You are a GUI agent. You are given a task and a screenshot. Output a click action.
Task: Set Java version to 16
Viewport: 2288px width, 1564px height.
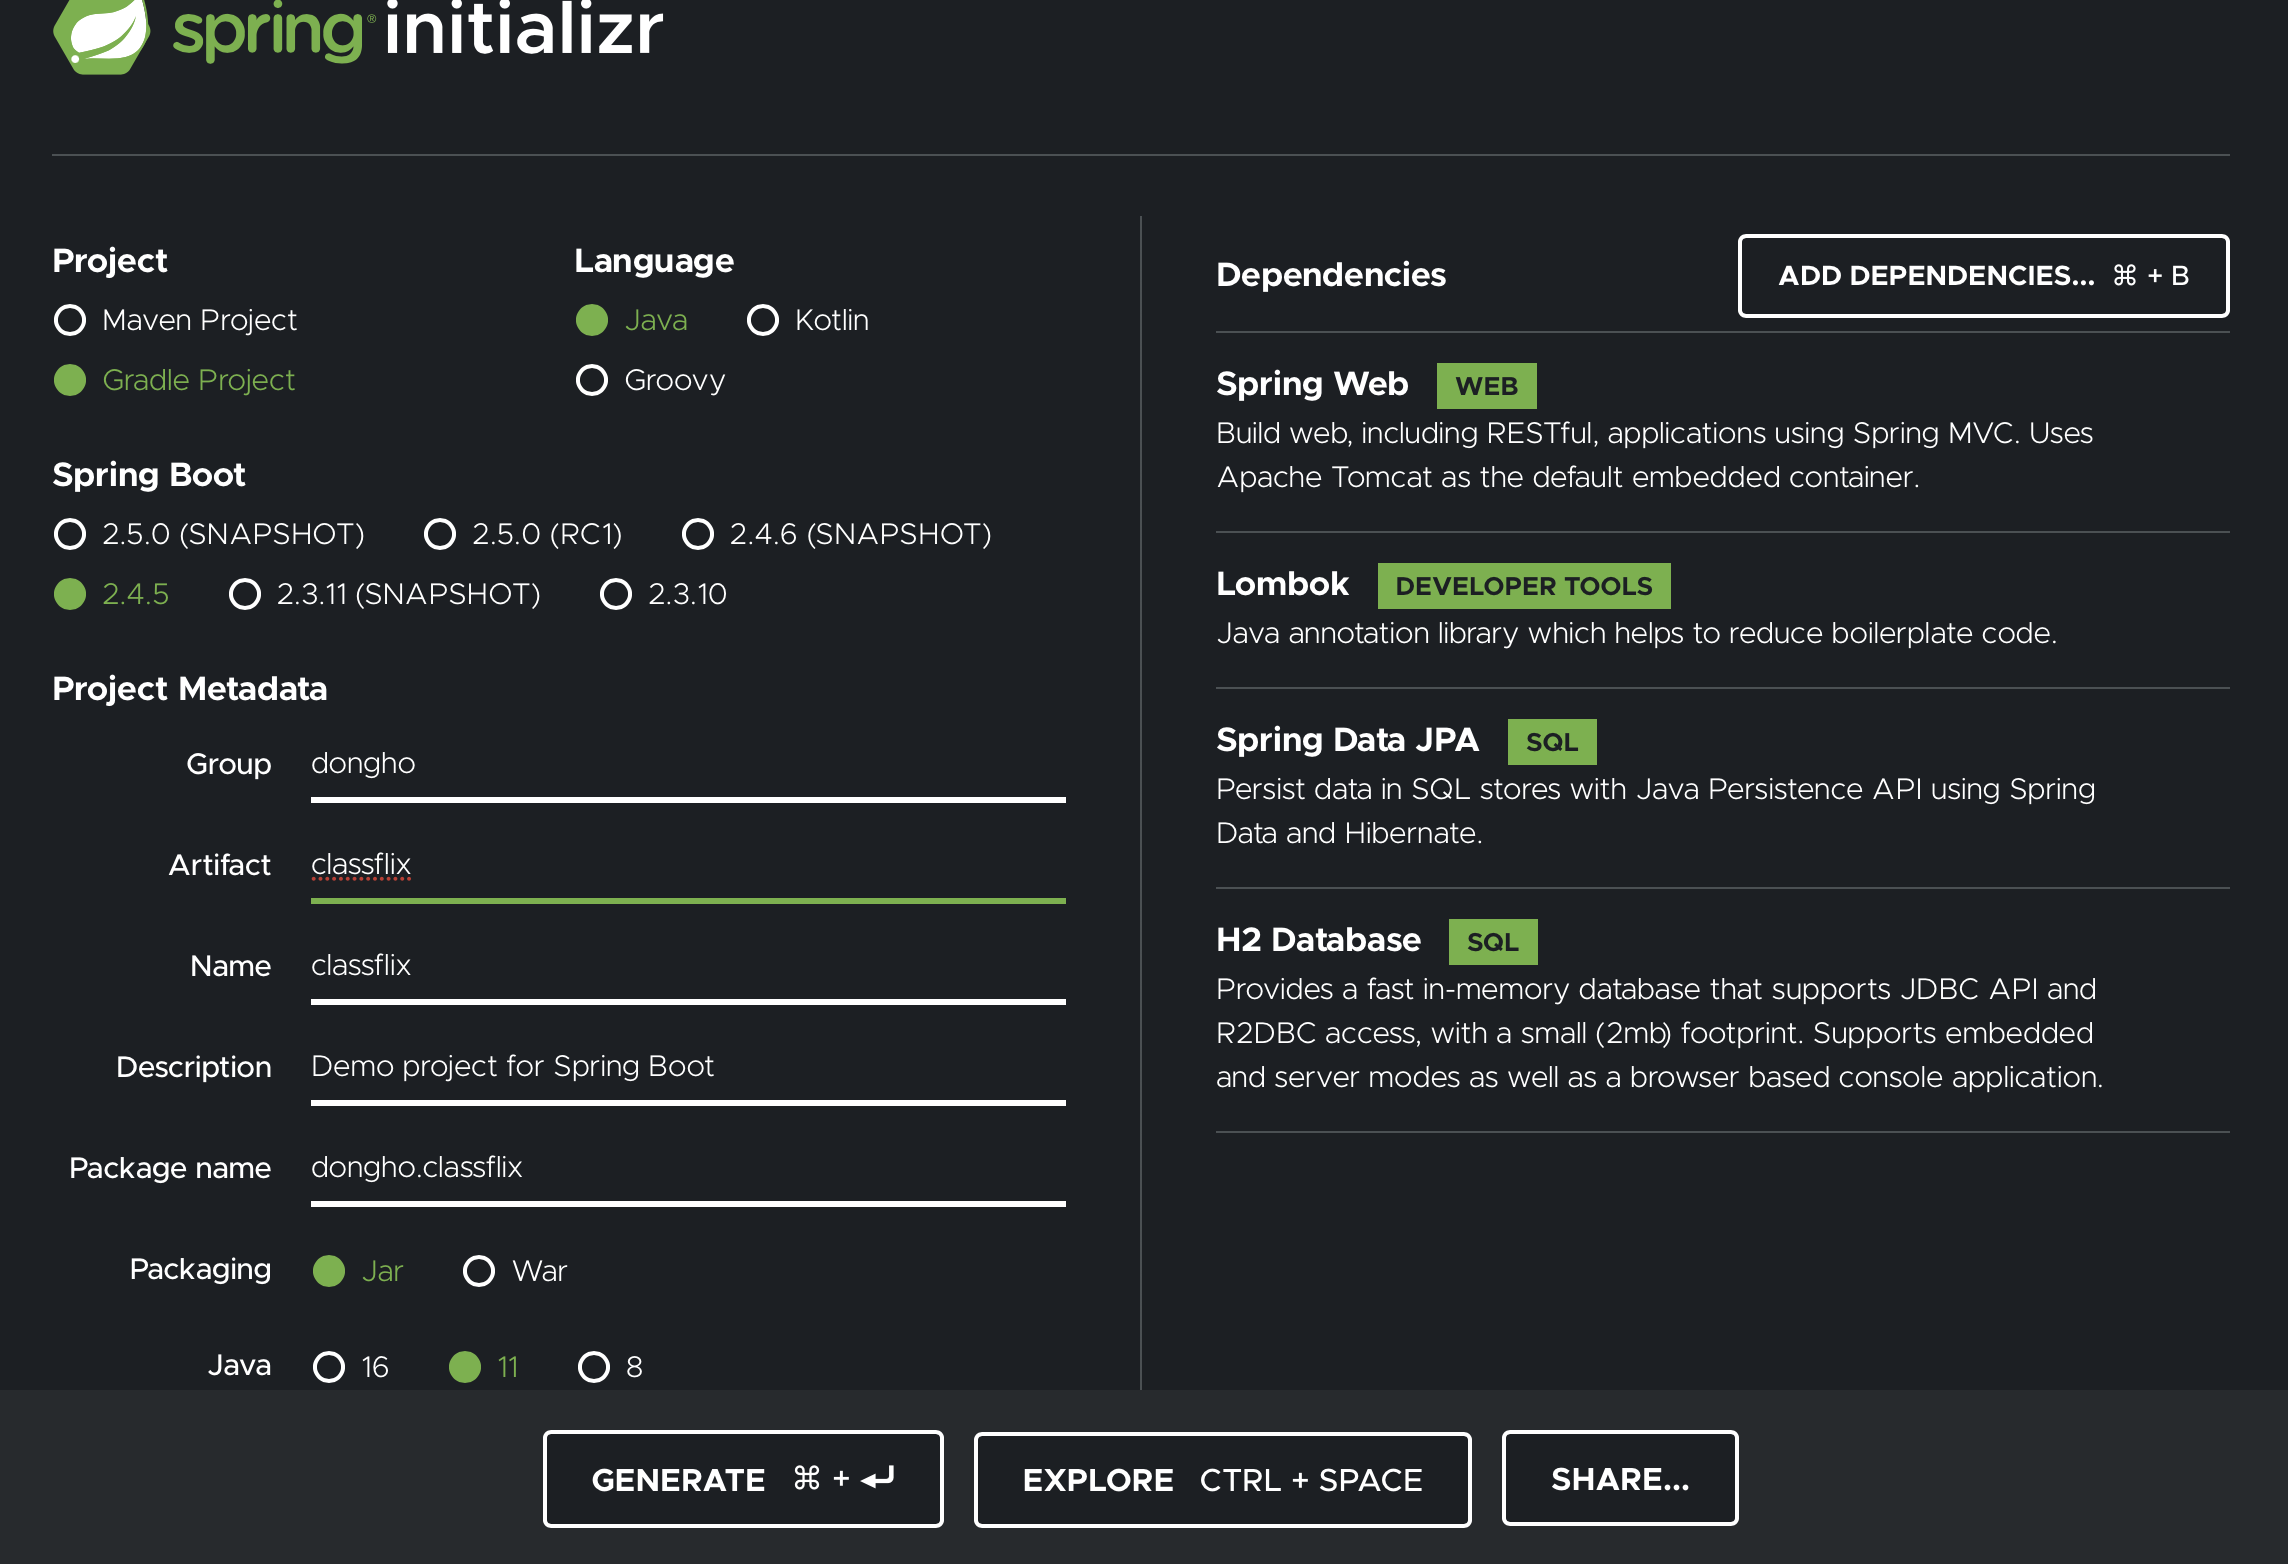(329, 1367)
